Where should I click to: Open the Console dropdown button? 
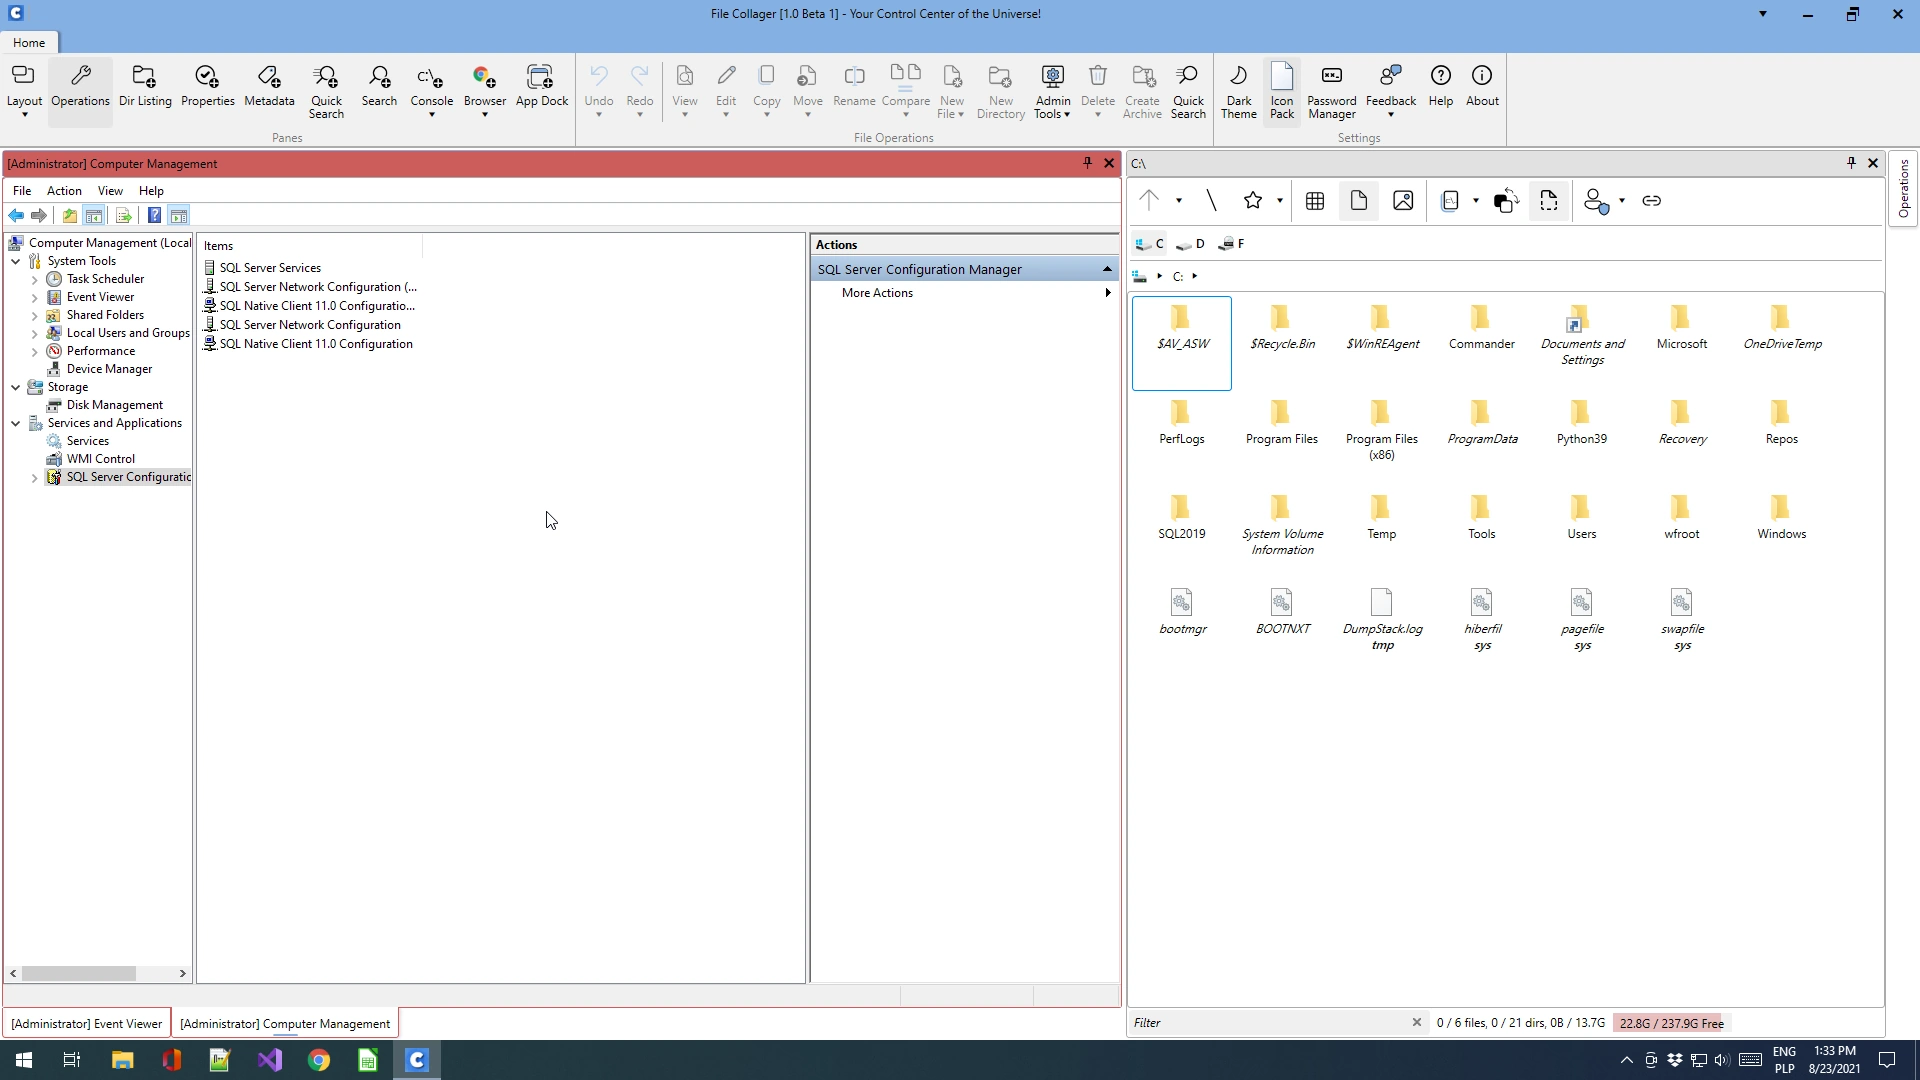(x=431, y=90)
